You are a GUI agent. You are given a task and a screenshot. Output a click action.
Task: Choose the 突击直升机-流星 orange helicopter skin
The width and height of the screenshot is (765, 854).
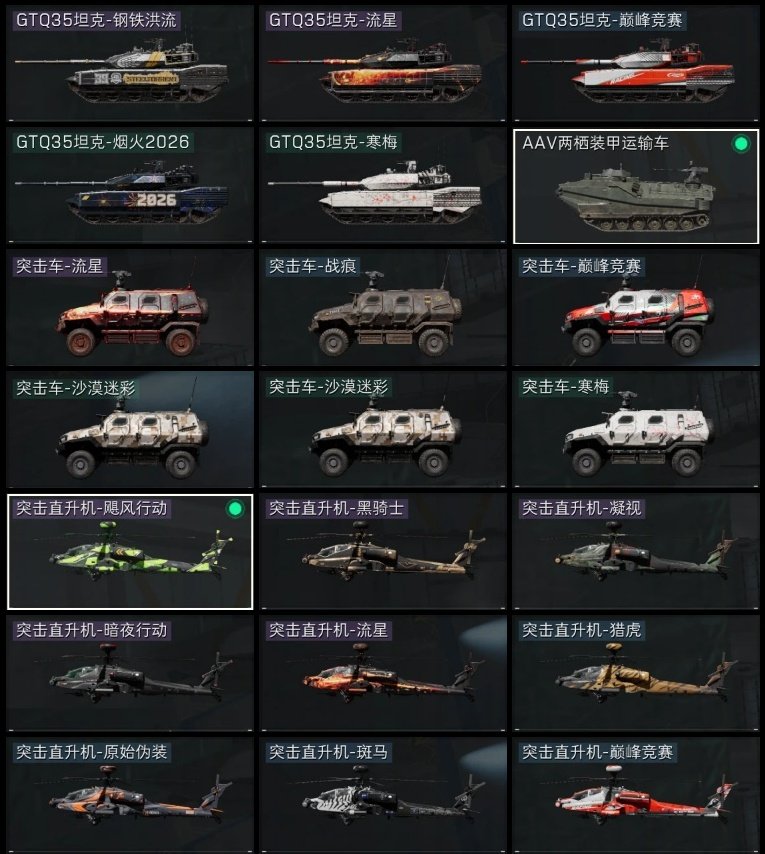pyautogui.click(x=383, y=673)
